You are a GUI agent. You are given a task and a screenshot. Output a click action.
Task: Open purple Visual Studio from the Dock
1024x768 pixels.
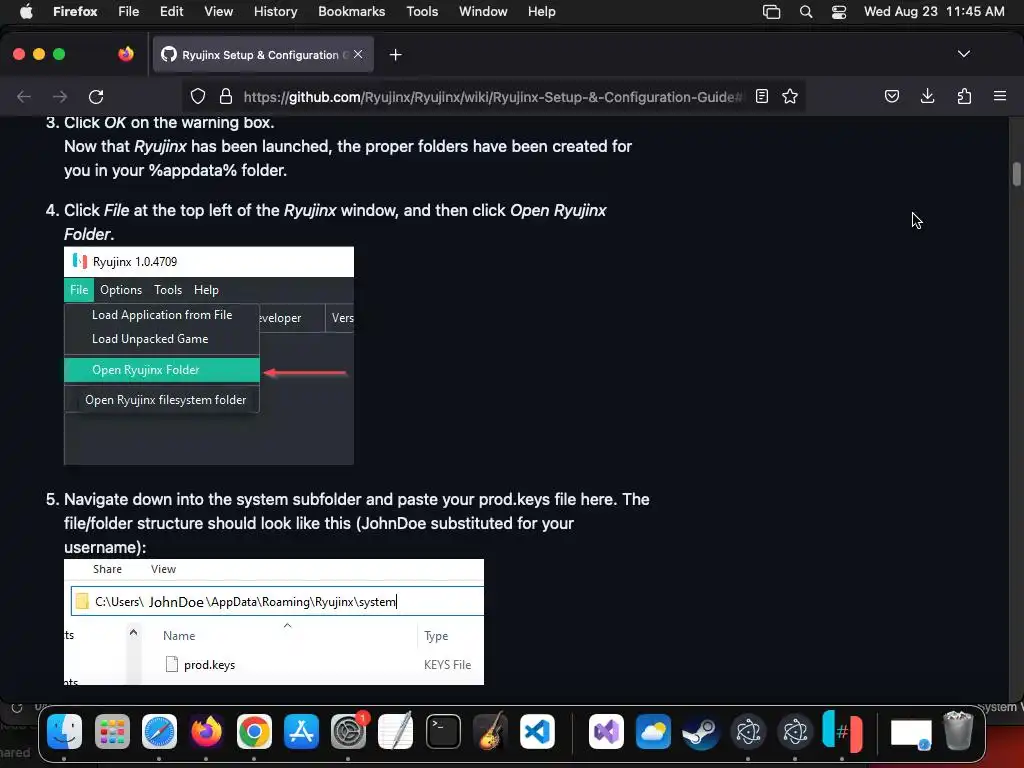606,731
